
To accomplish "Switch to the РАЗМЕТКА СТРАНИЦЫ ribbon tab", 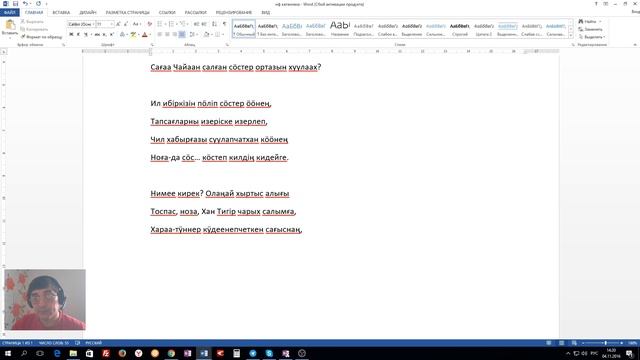I will pos(128,13).
